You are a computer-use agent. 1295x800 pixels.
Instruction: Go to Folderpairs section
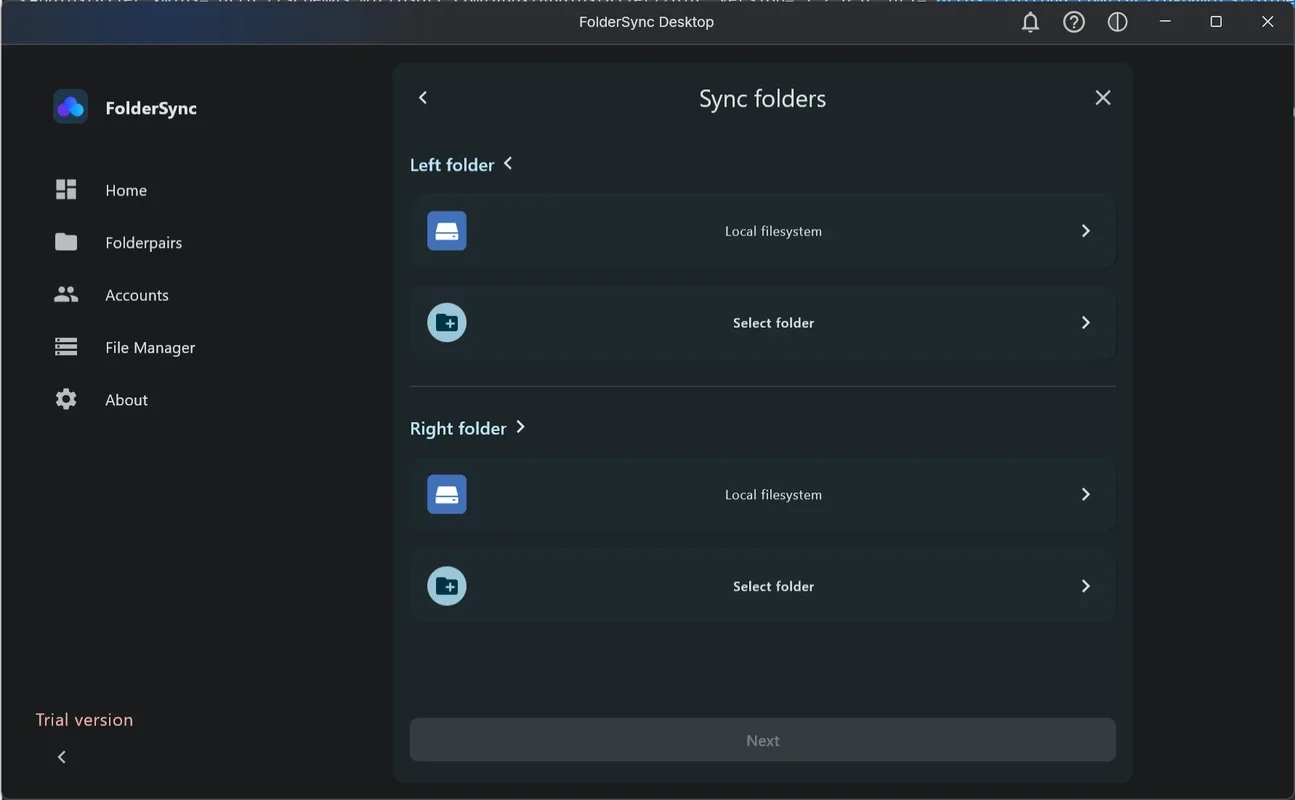pyautogui.click(x=143, y=243)
